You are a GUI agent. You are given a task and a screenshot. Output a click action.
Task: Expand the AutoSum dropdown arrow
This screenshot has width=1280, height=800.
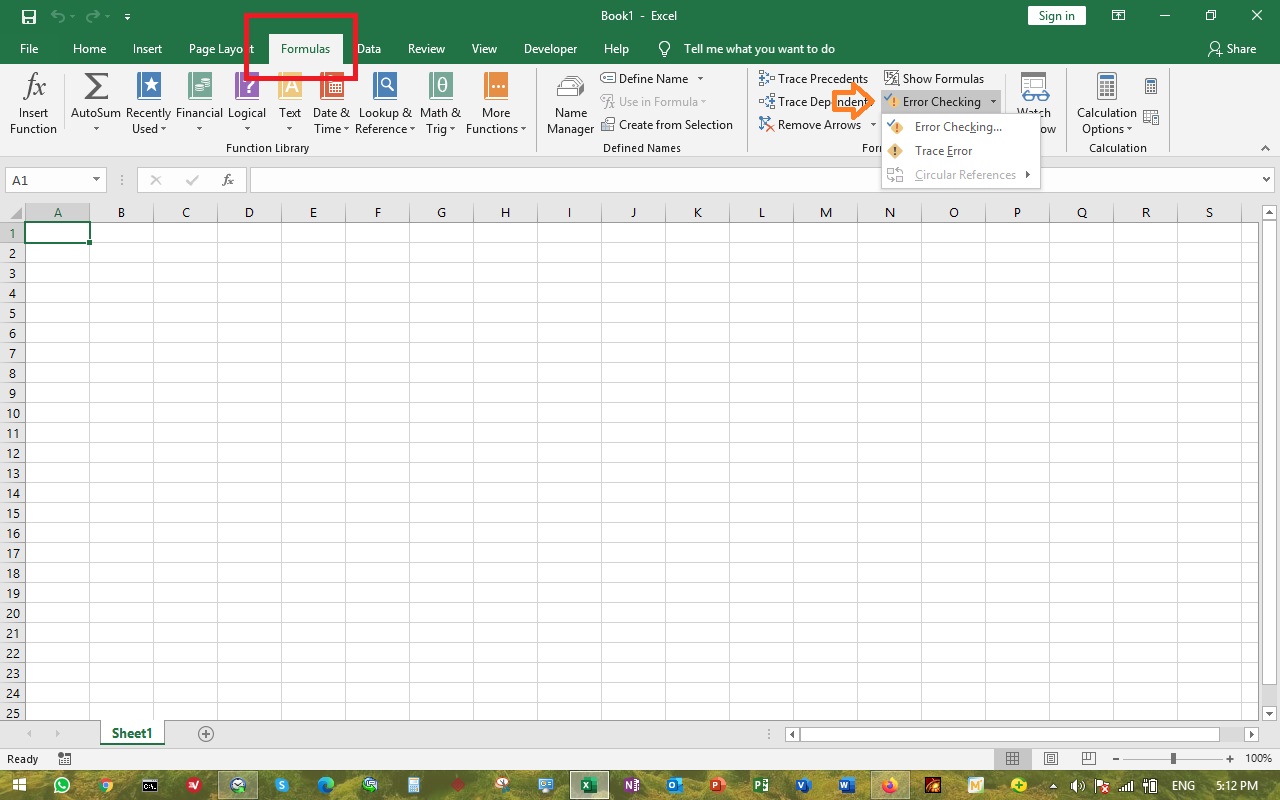[x=96, y=129]
